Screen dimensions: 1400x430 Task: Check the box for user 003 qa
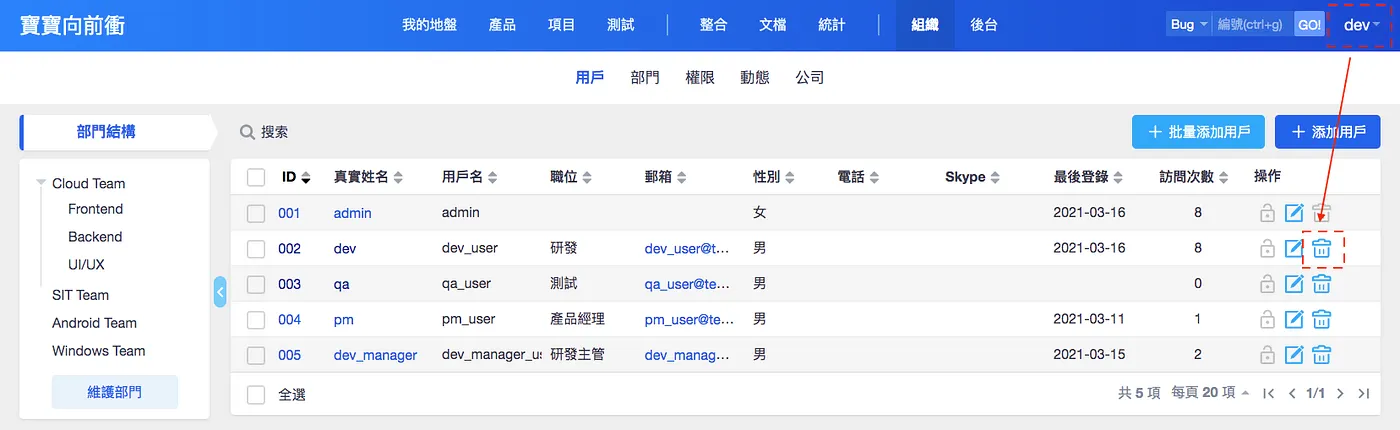pos(256,284)
